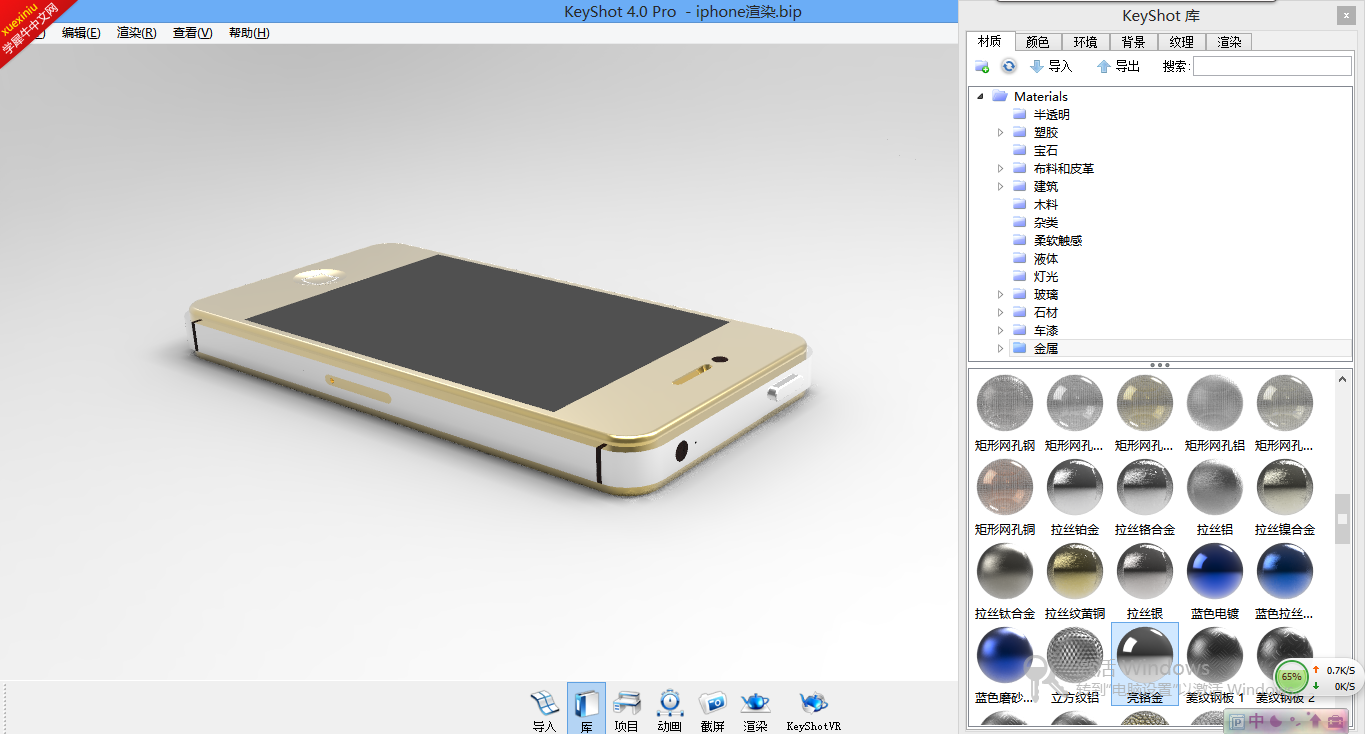Switch to the 环境 environments tab
Screen dimensions: 1365x734
pos(1086,42)
